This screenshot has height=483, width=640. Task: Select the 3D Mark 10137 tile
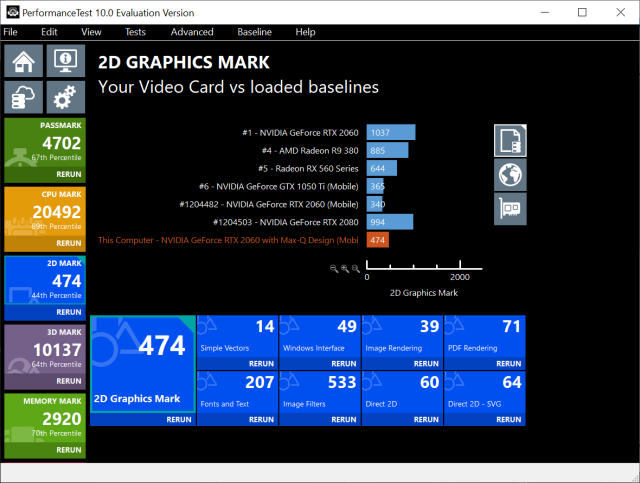pos(45,349)
